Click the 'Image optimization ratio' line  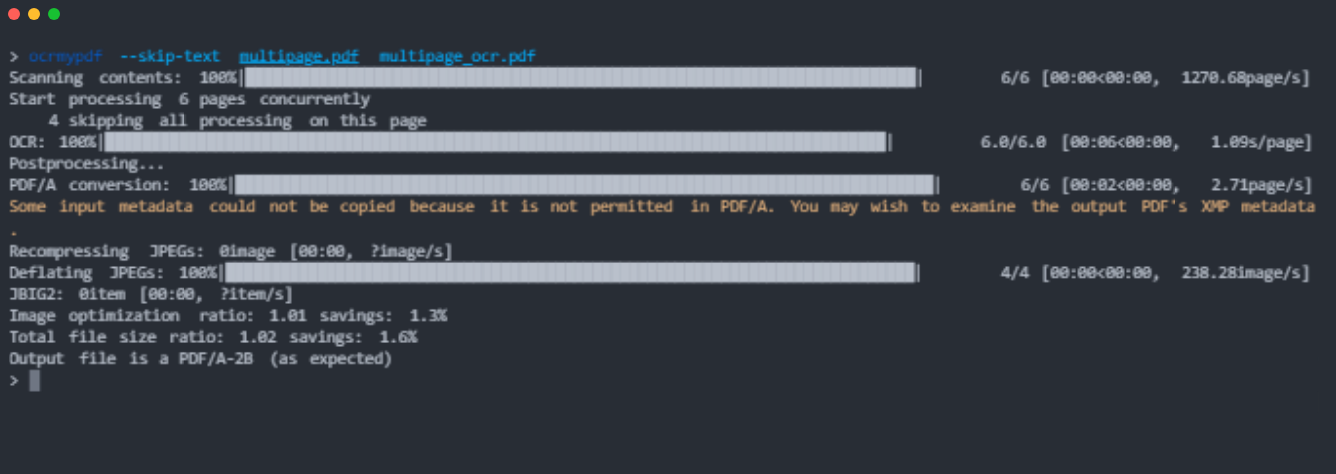pyautogui.click(x=227, y=315)
